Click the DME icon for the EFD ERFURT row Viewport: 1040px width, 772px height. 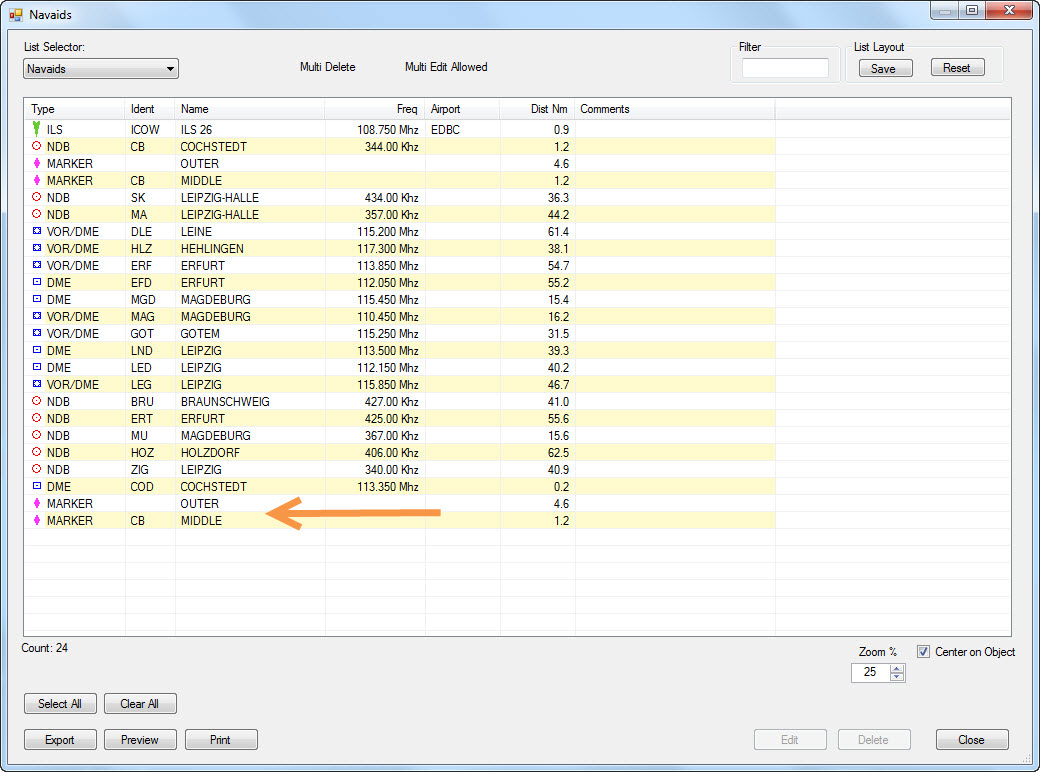[37, 282]
